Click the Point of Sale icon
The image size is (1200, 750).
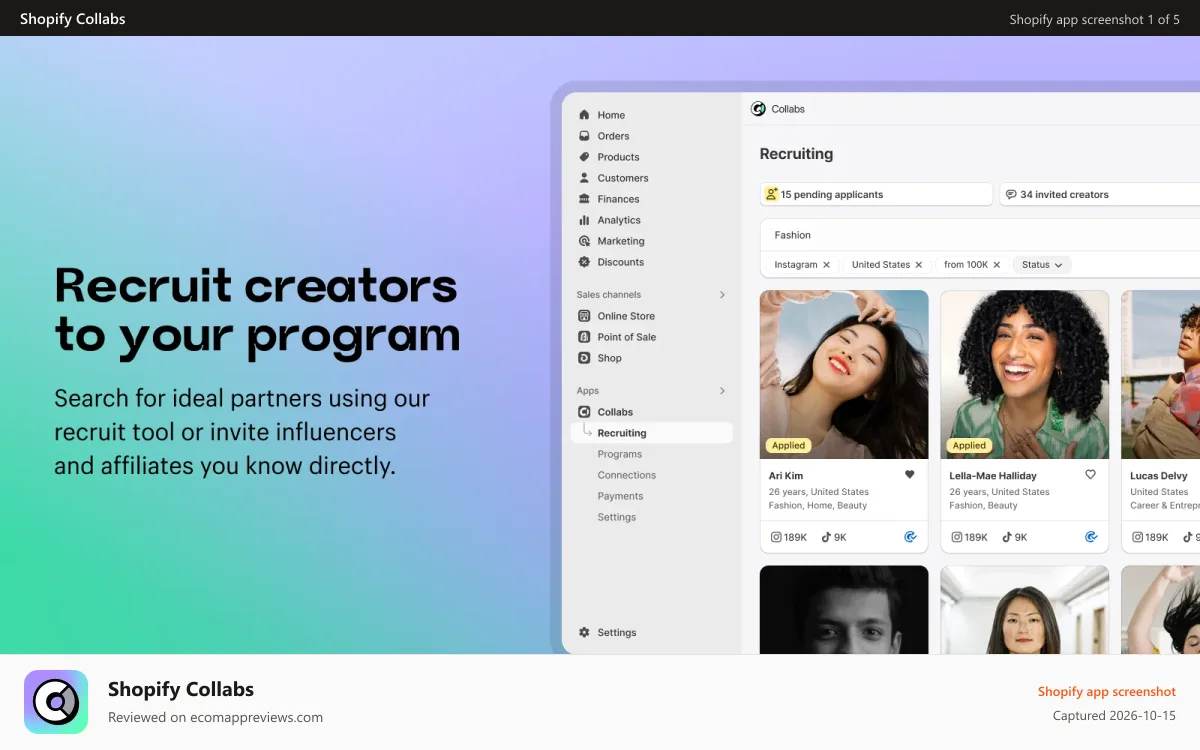click(x=584, y=337)
